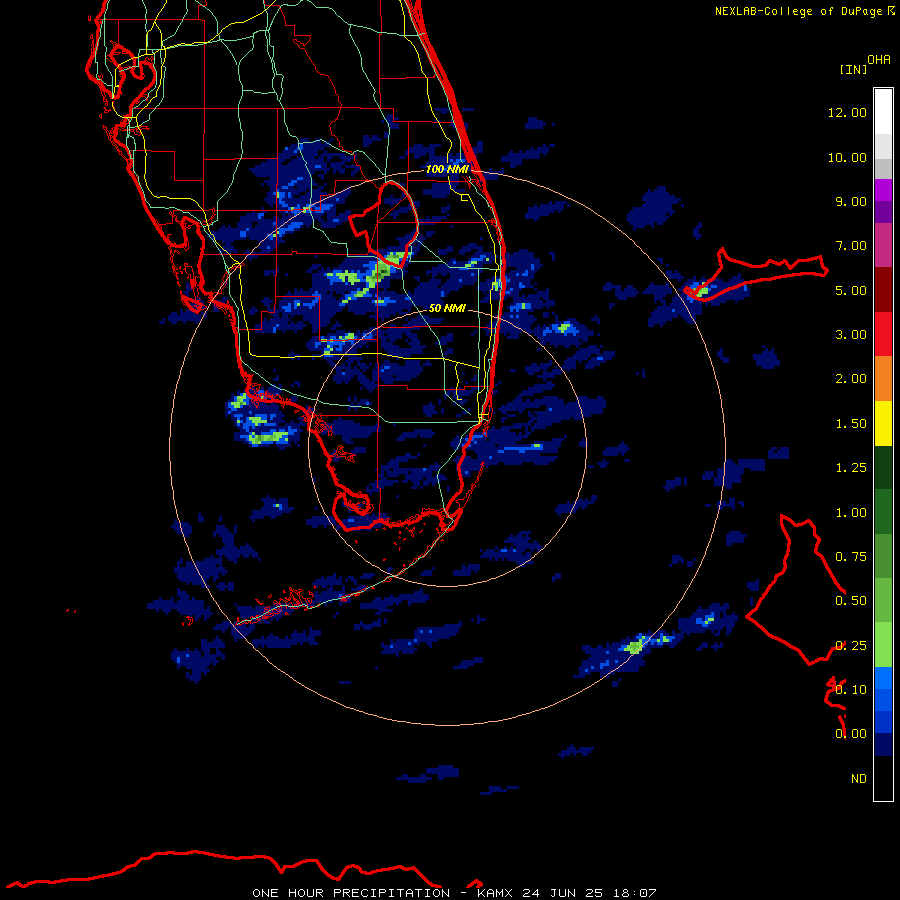Pick the white swatch at the scale top
This screenshot has width=900, height=900.
click(883, 112)
